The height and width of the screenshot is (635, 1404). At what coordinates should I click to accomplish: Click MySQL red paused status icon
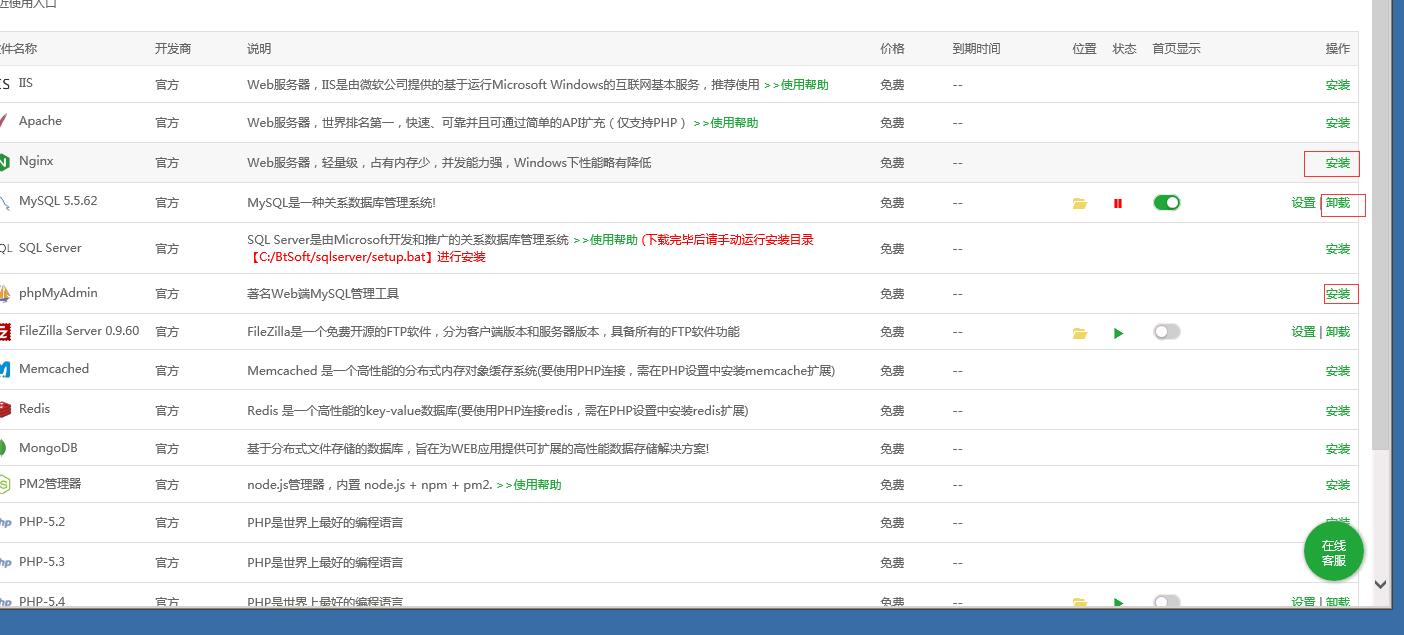tap(1118, 203)
